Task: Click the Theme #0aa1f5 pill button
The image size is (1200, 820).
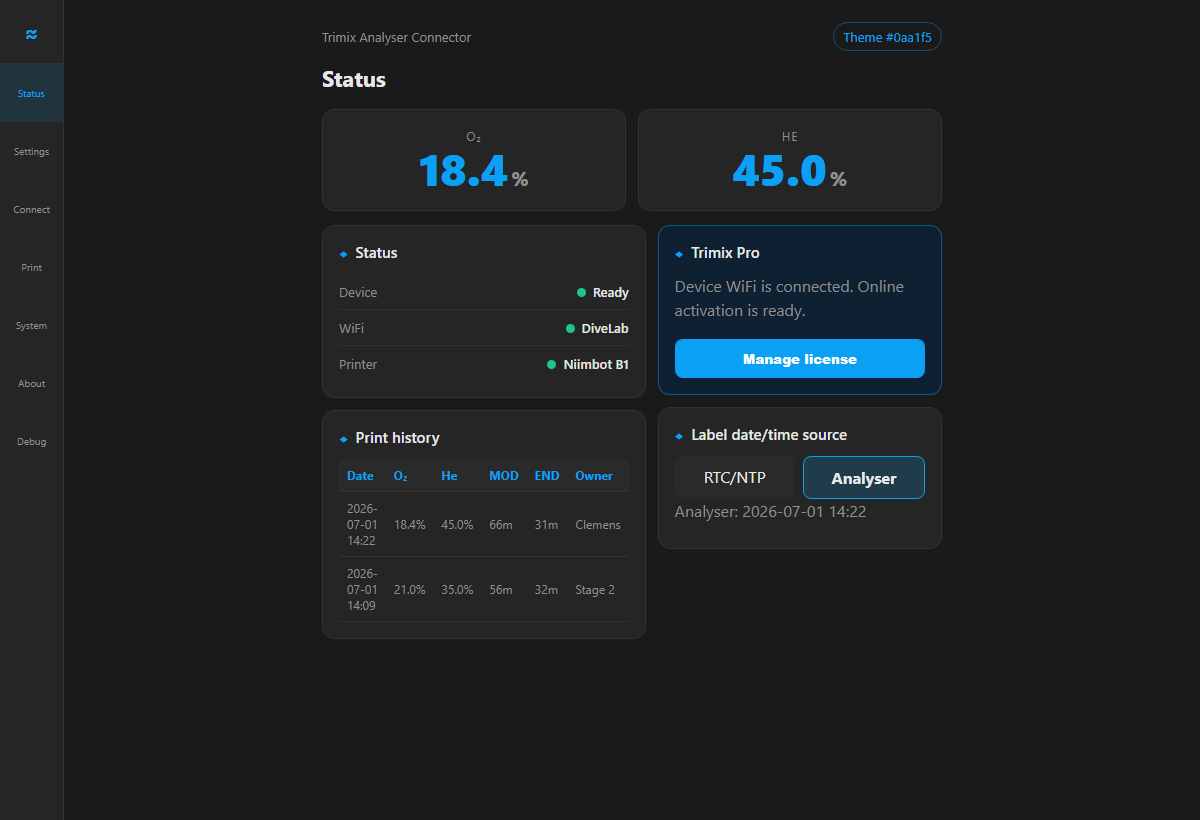Action: 887,37
